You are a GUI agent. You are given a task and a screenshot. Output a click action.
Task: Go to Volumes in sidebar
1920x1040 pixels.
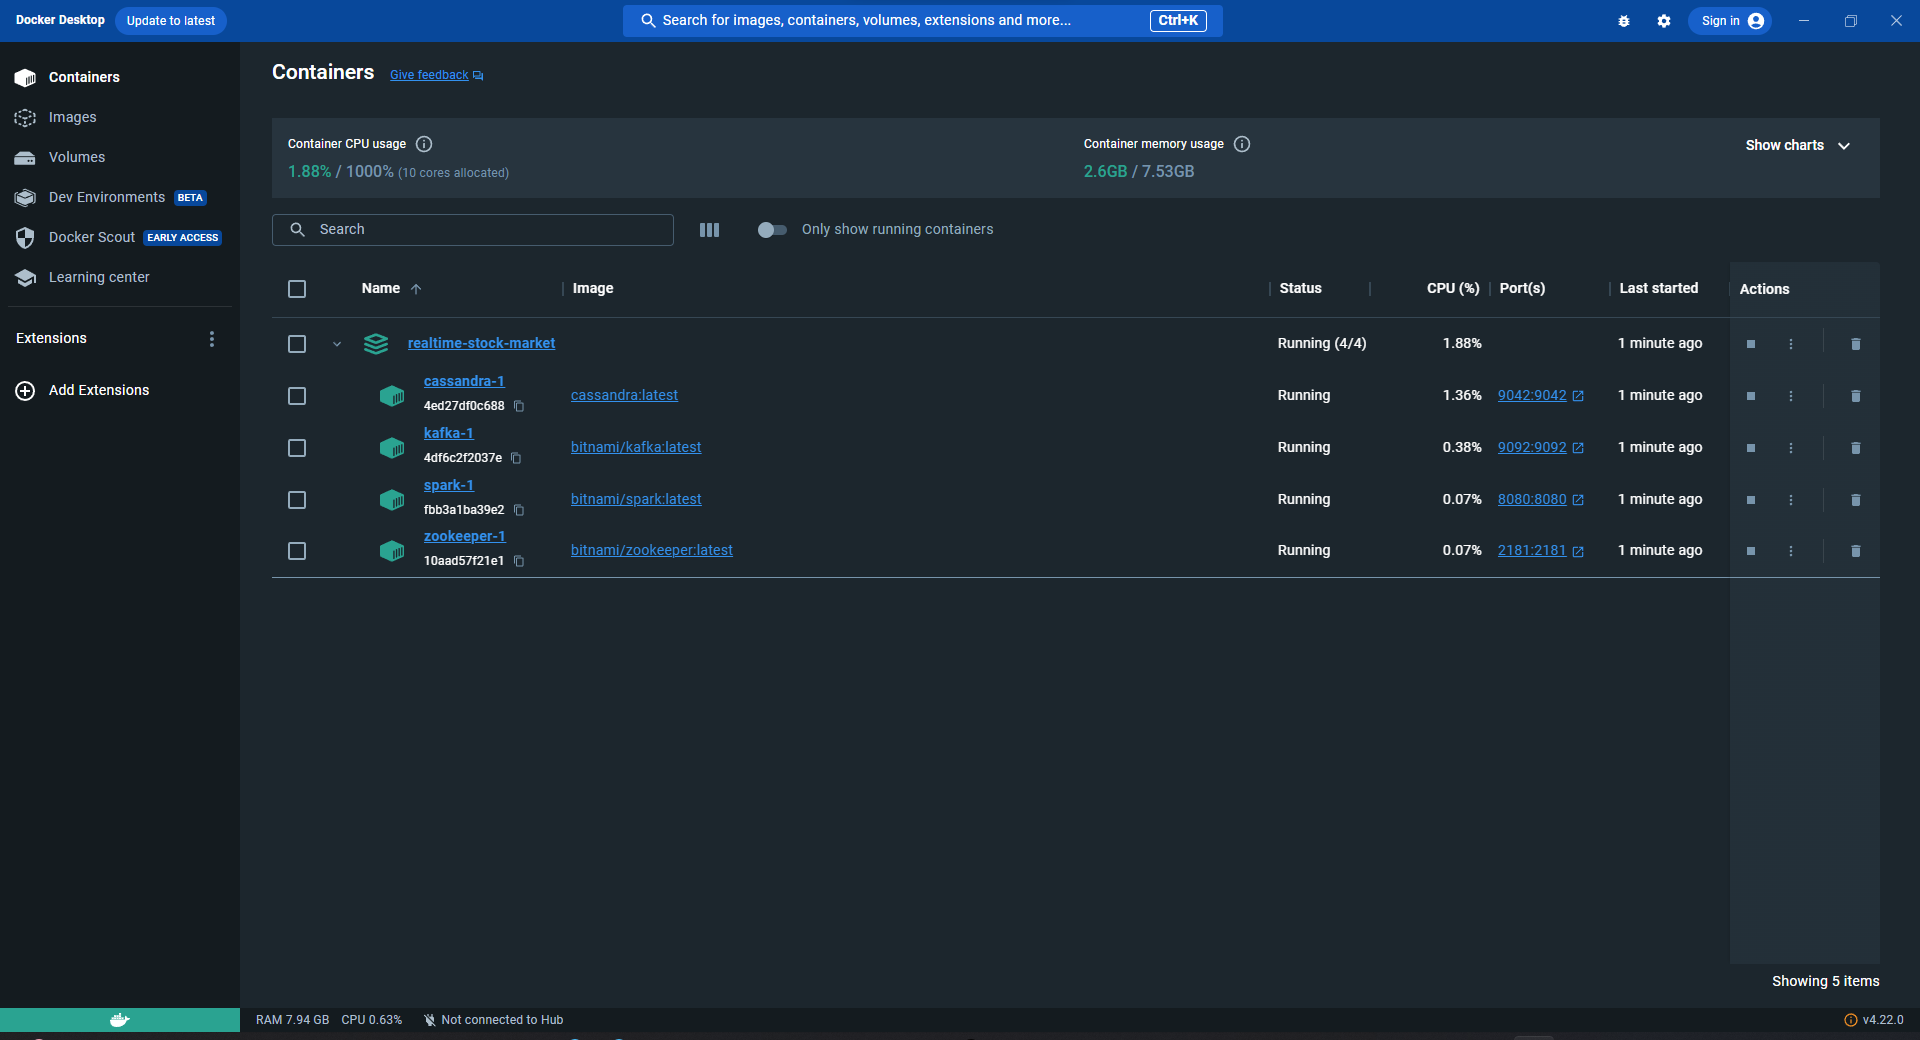(x=120, y=157)
